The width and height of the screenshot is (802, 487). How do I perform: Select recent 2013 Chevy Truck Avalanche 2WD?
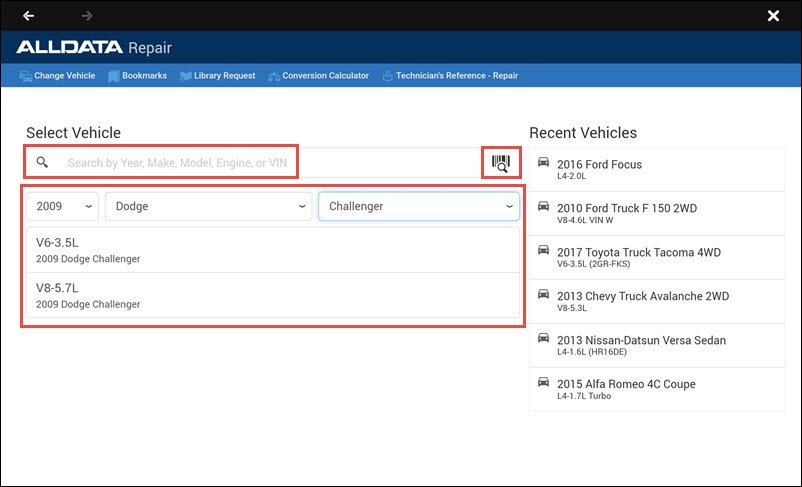657,302
